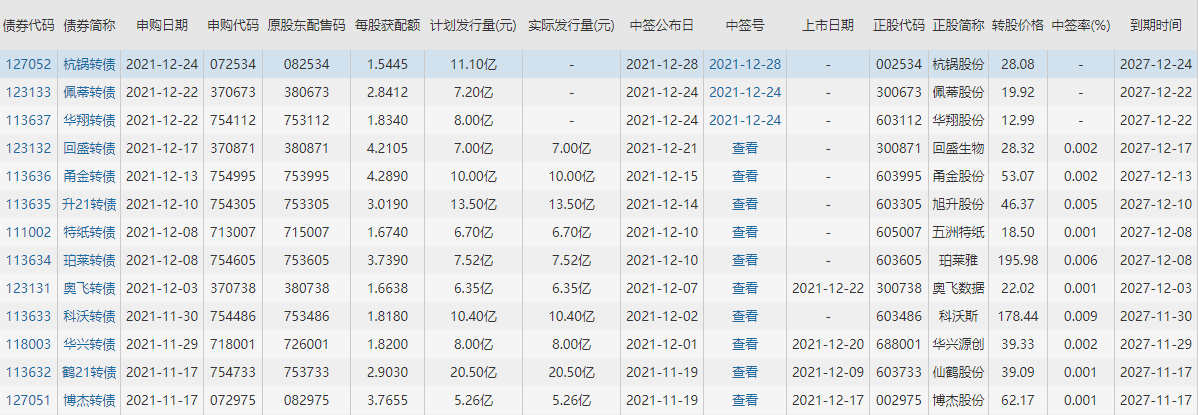The width and height of the screenshot is (1198, 415).
Task: Click the 每股获配额 column header
Action: pyautogui.click(x=387, y=25)
